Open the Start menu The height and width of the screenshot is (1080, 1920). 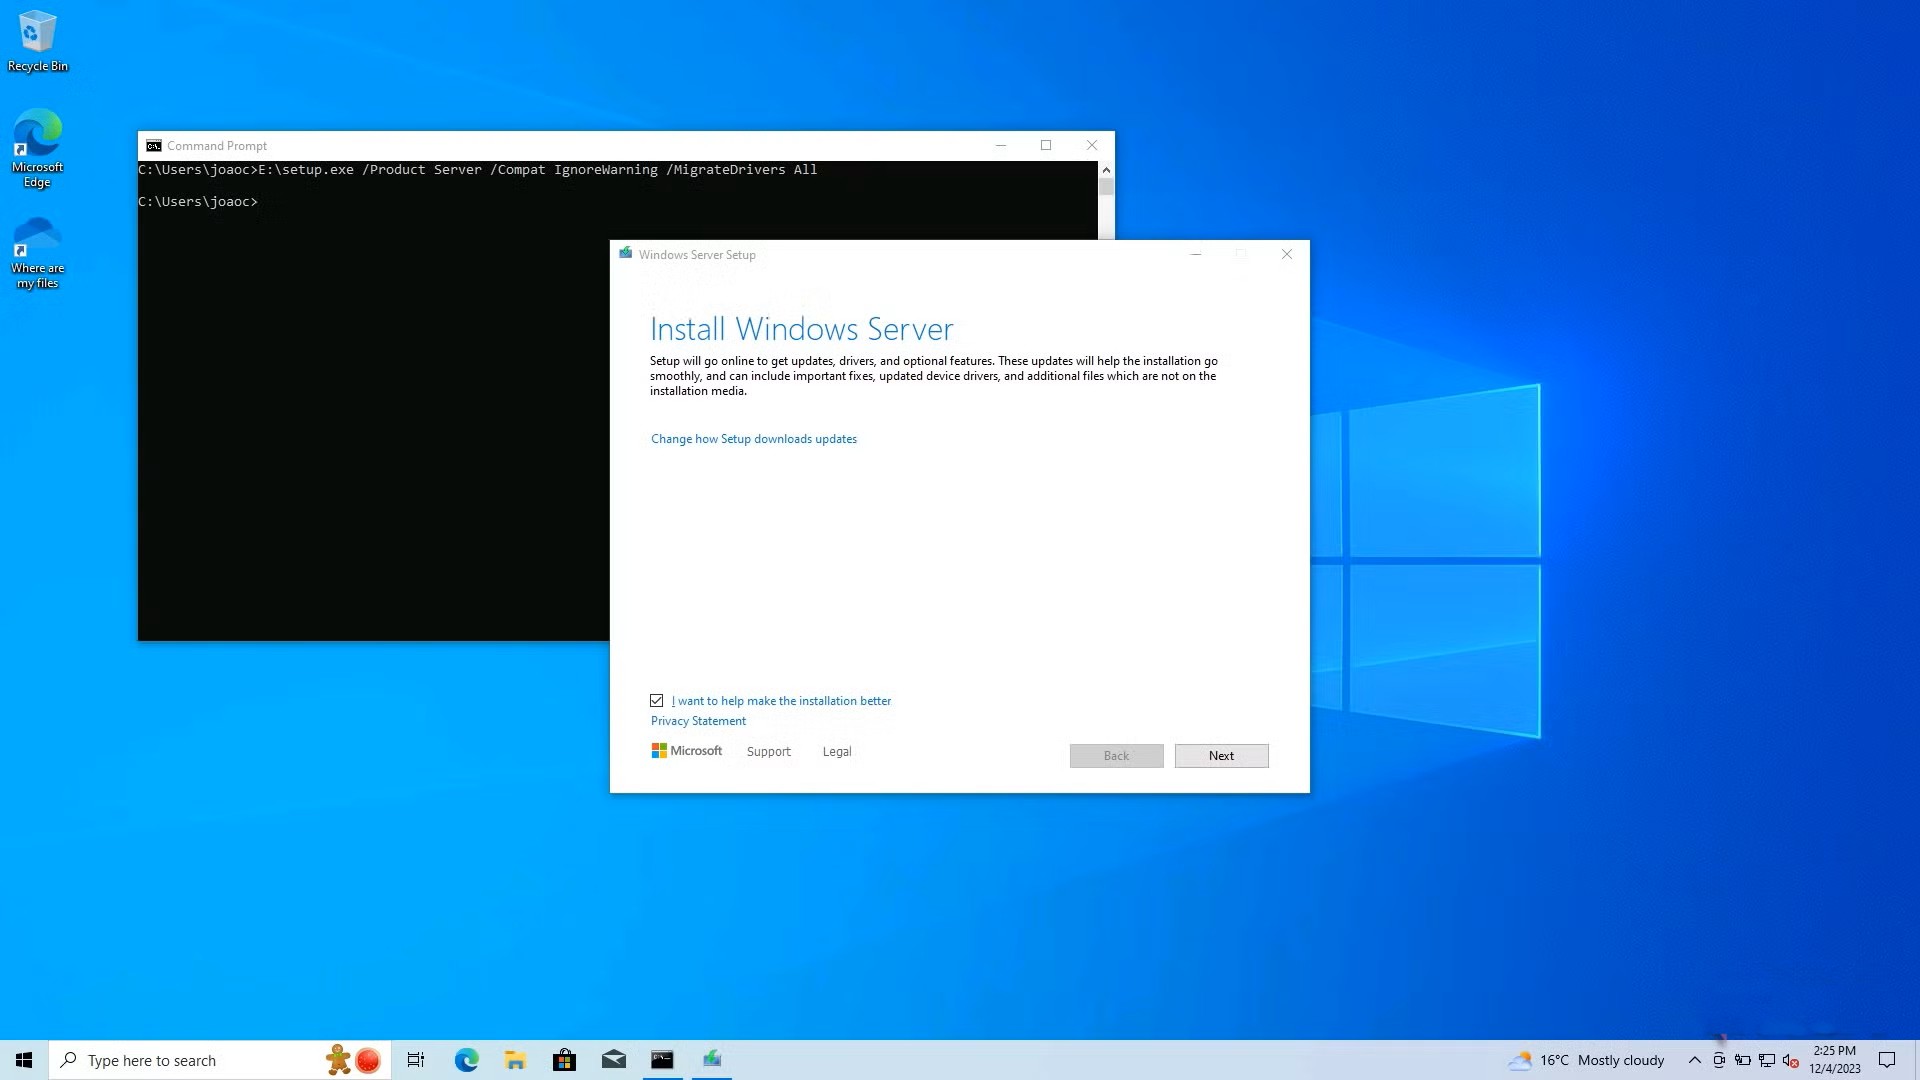23,1059
